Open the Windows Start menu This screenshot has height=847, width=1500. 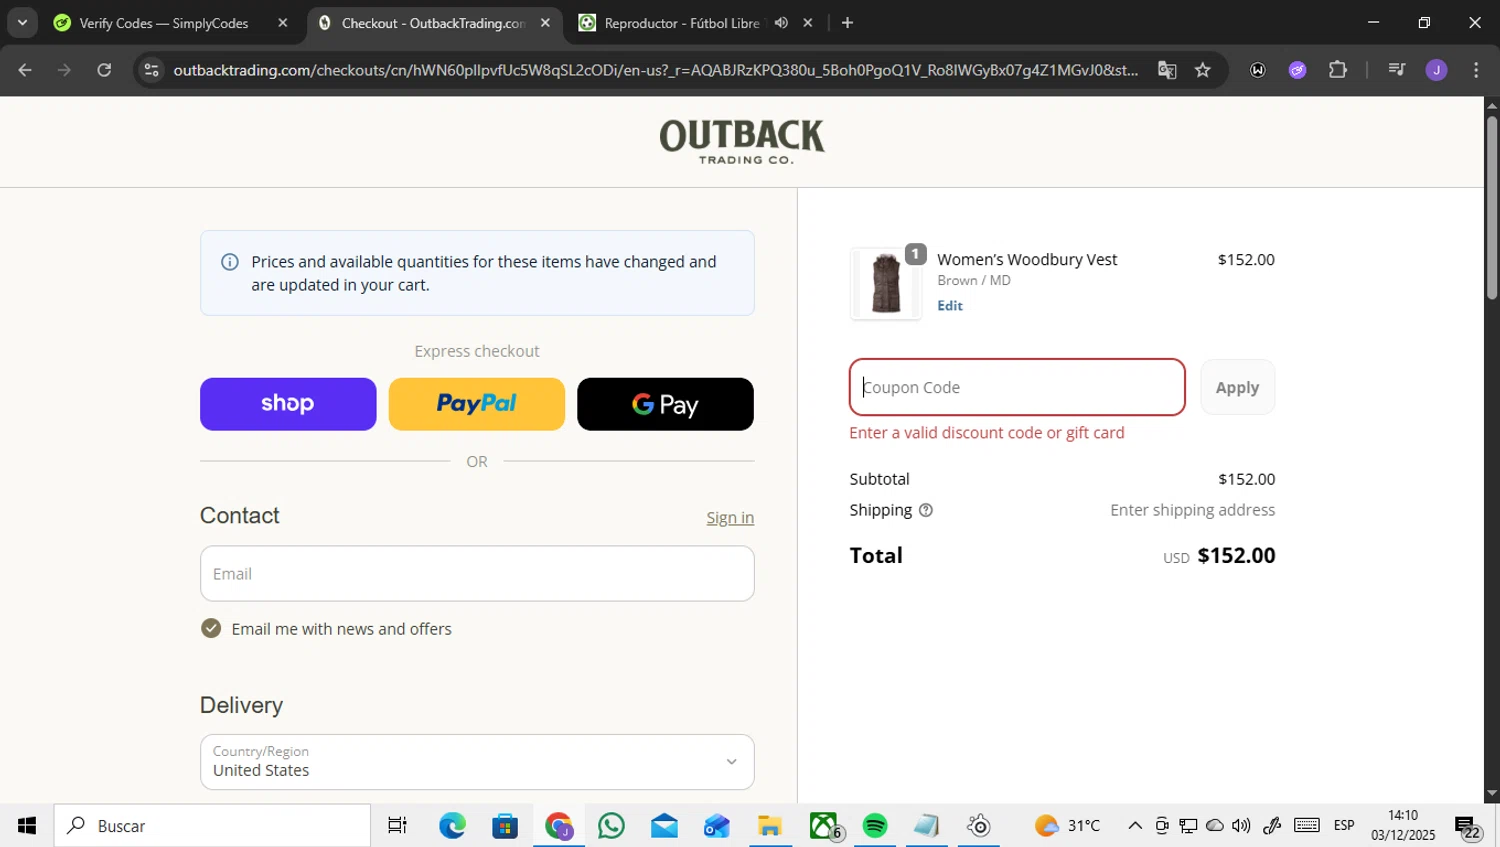pos(27,826)
